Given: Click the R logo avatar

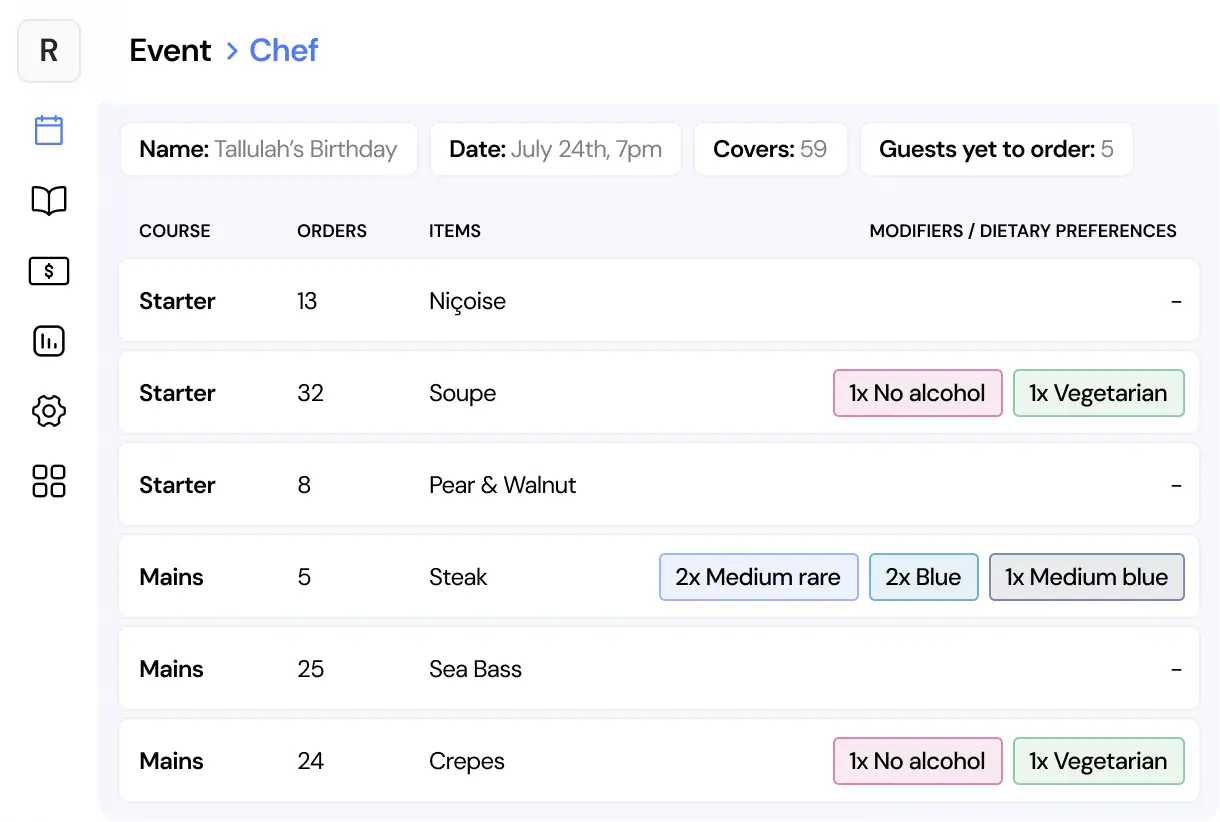Looking at the screenshot, I should tap(49, 51).
